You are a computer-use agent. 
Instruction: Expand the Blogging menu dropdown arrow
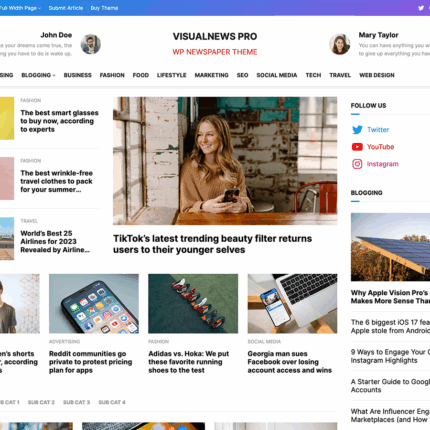coord(54,75)
